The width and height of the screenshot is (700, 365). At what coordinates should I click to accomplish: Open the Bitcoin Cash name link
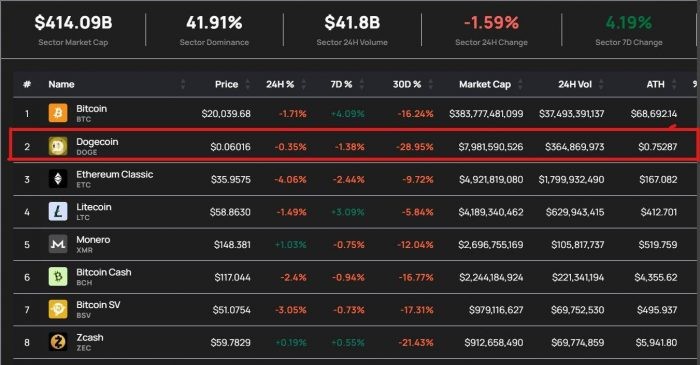tap(104, 272)
